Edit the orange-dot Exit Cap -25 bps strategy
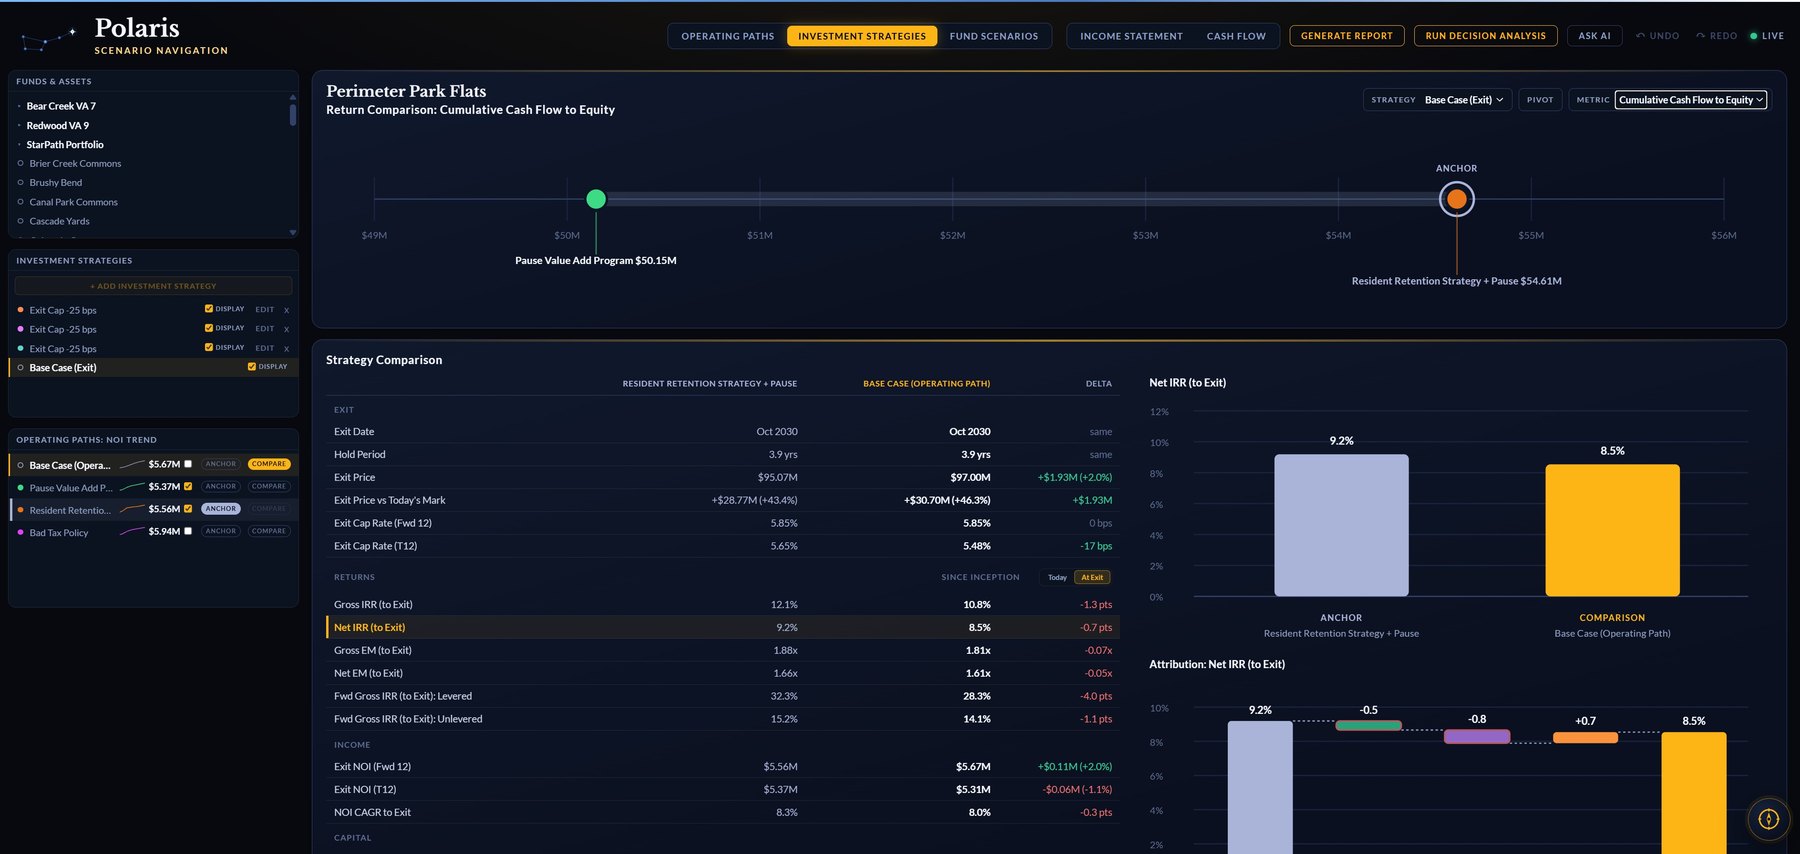The width and height of the screenshot is (1800, 854). [x=264, y=310]
